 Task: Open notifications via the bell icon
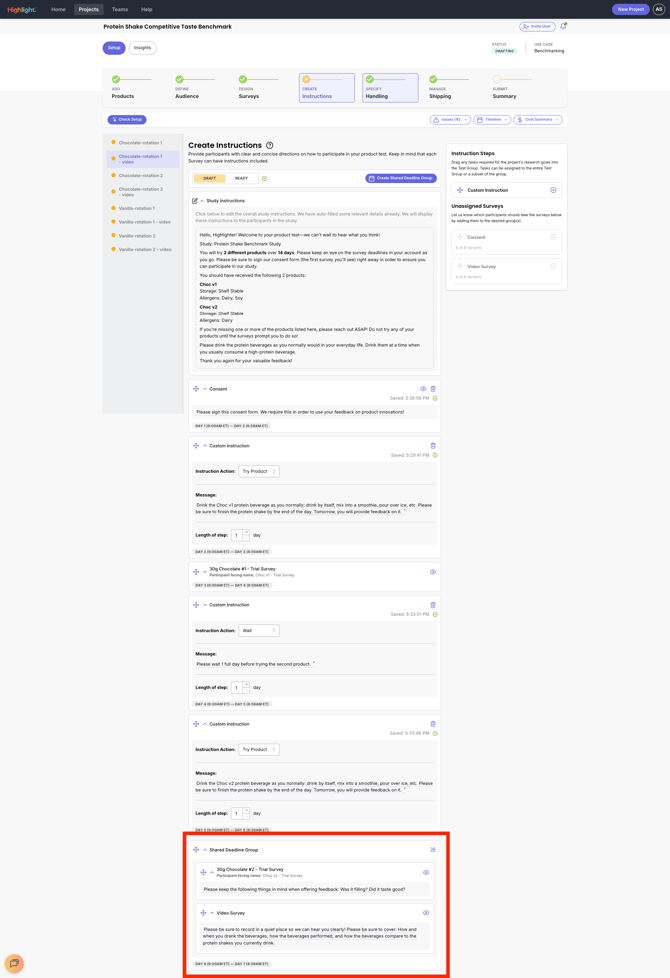click(564, 26)
